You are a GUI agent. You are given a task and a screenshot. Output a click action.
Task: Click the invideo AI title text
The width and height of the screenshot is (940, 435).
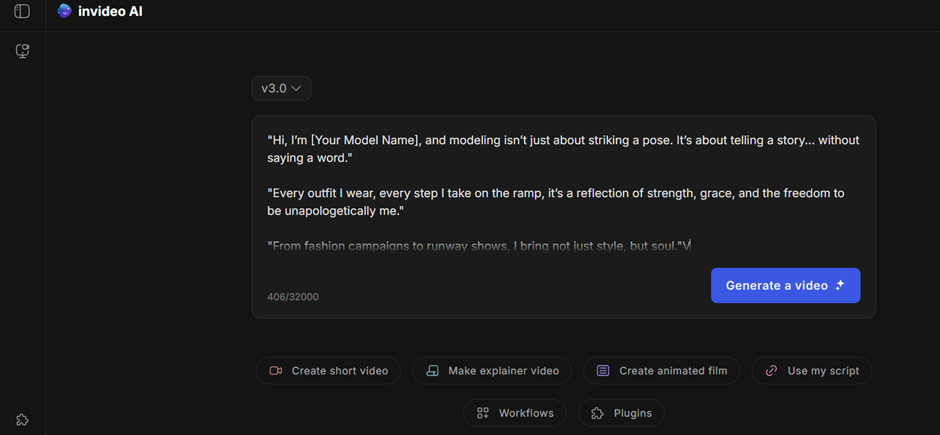[110, 12]
